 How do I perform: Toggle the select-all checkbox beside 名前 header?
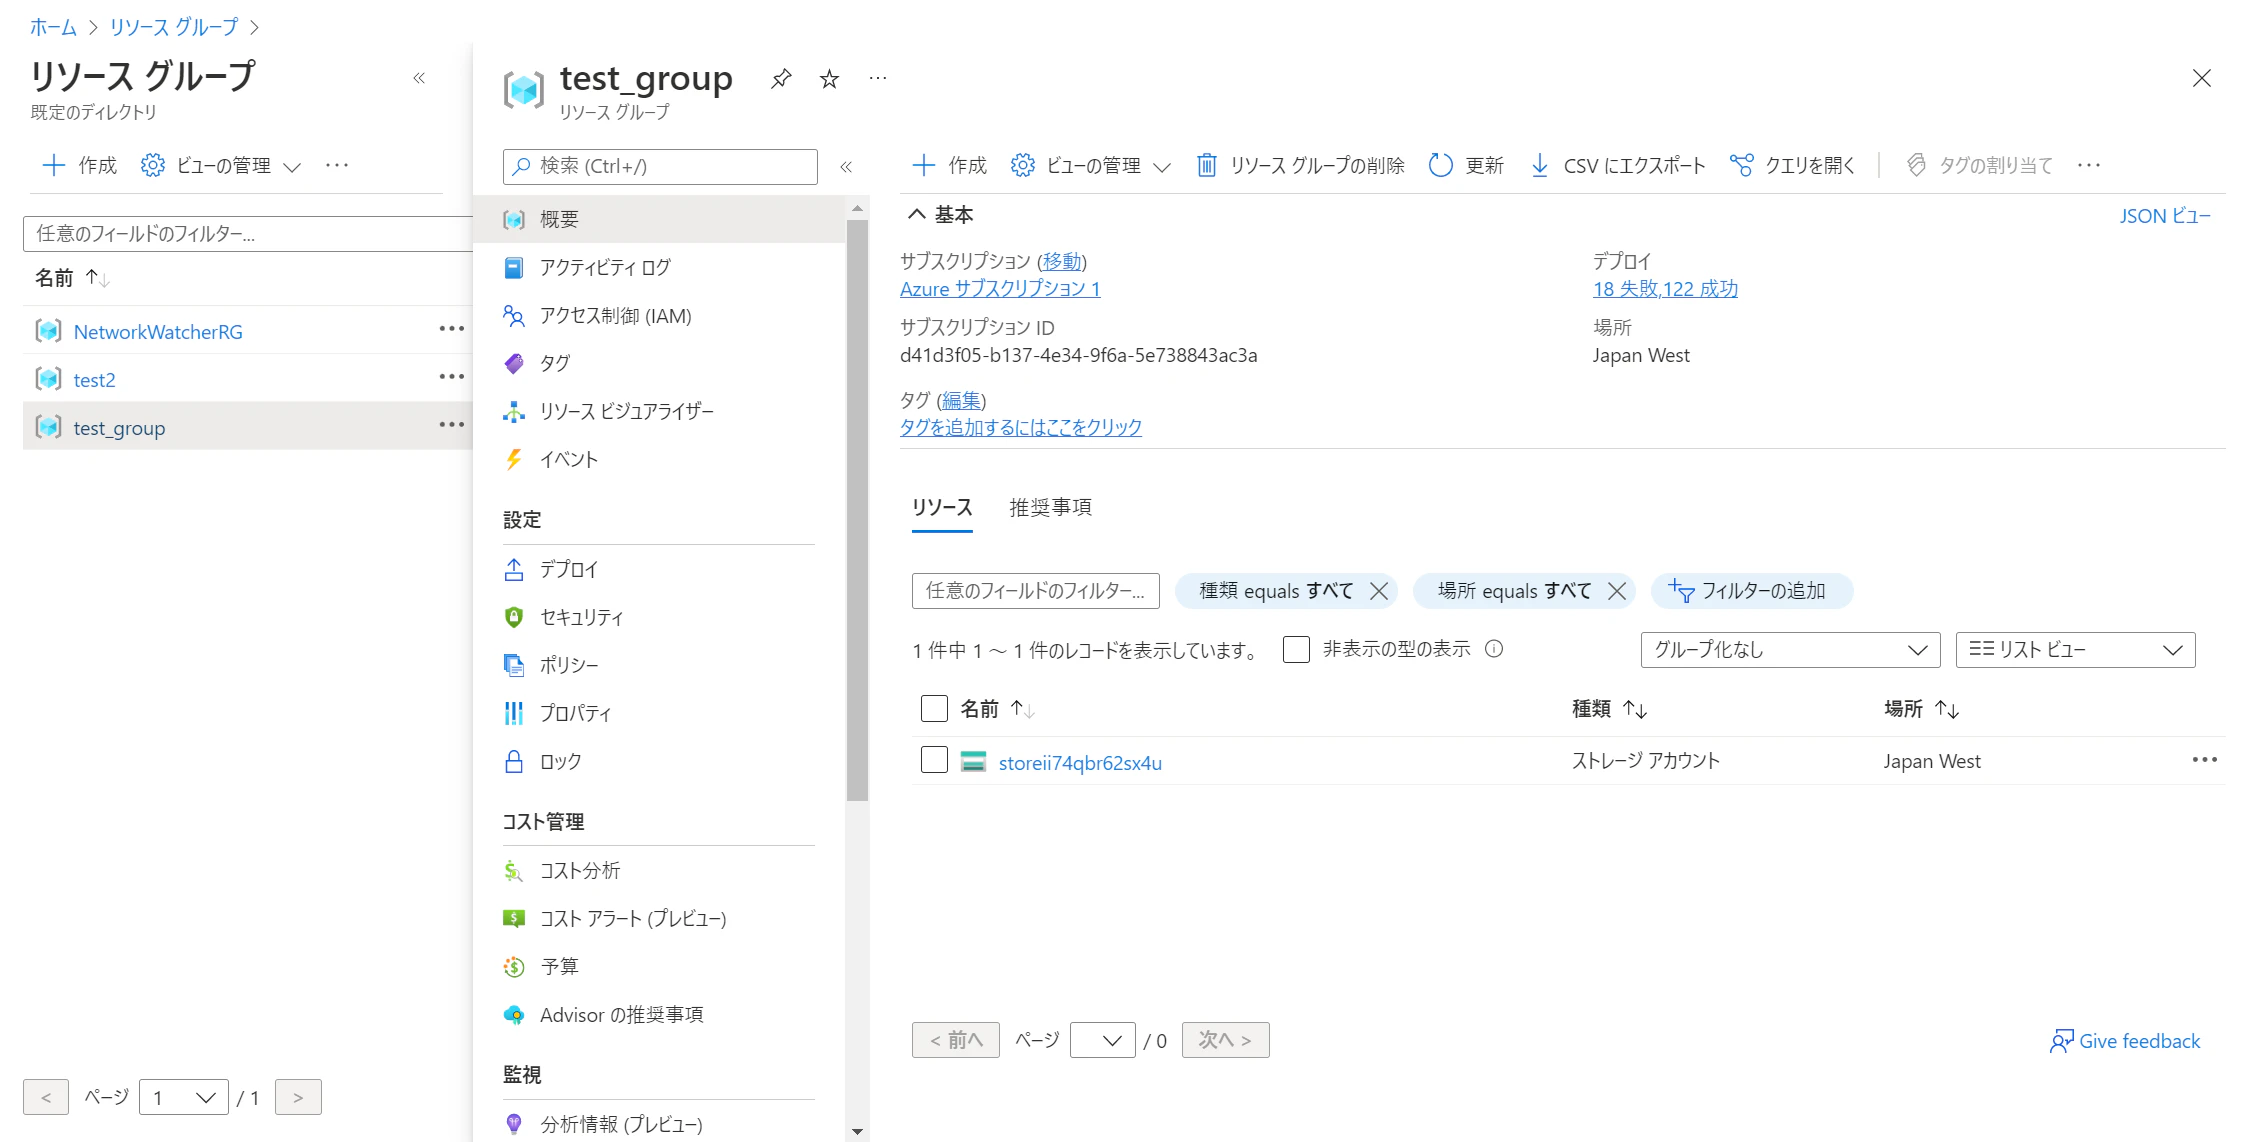tap(934, 708)
